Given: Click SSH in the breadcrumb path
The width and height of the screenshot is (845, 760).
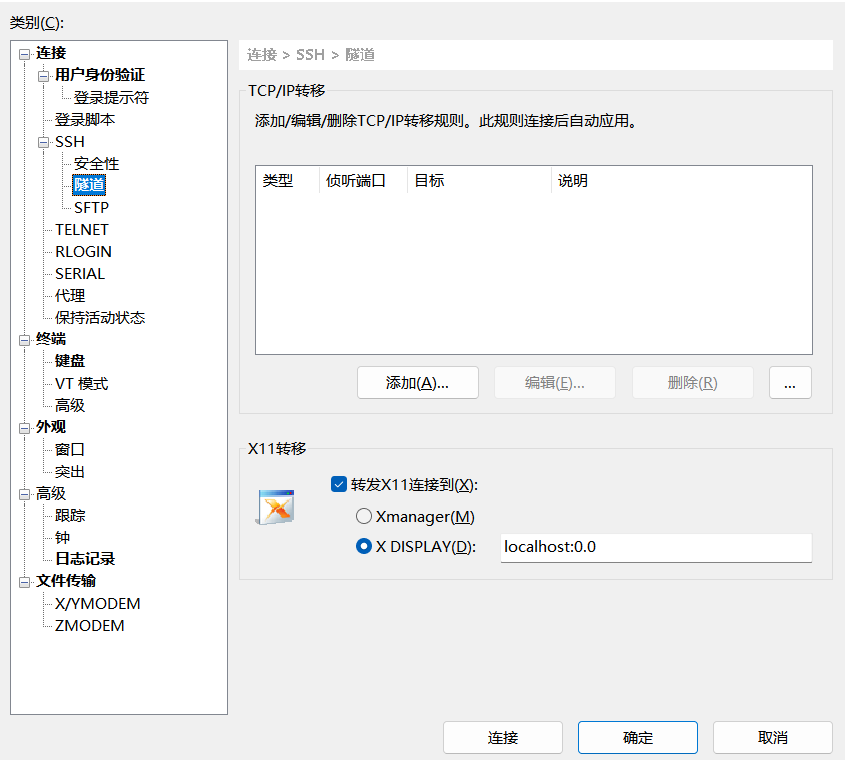Looking at the screenshot, I should [310, 54].
